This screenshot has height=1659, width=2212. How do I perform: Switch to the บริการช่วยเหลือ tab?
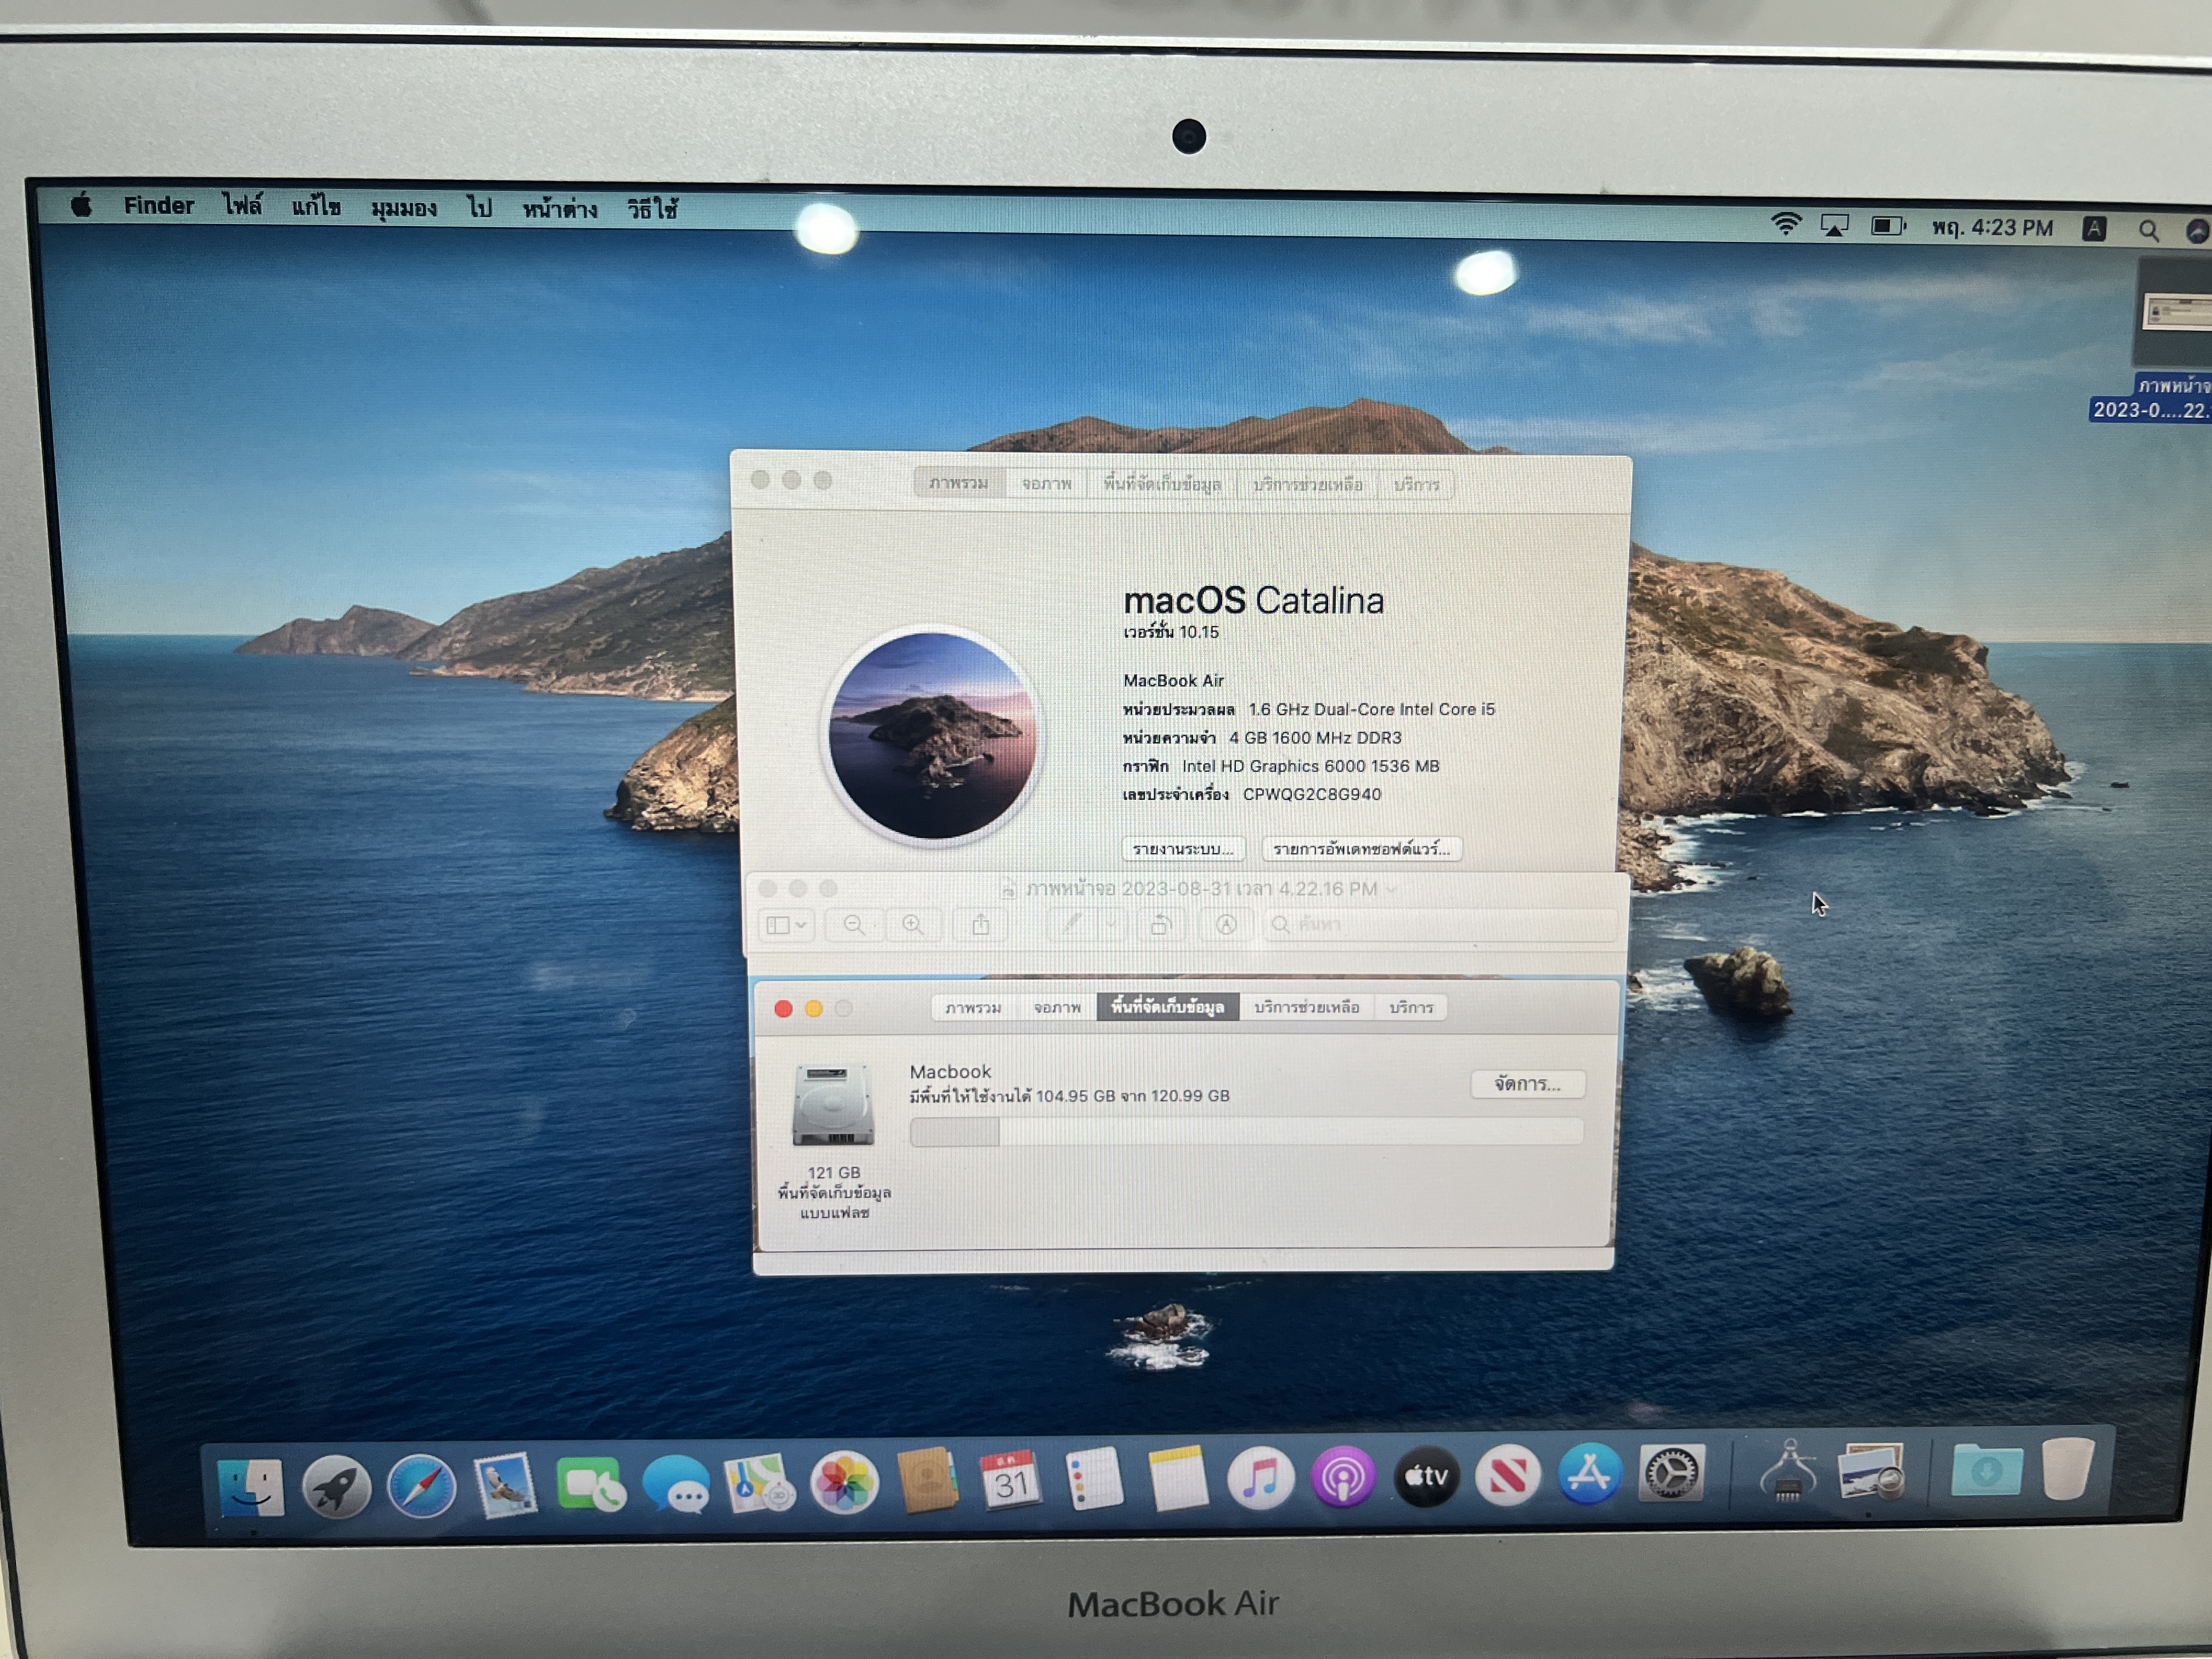click(1306, 1007)
